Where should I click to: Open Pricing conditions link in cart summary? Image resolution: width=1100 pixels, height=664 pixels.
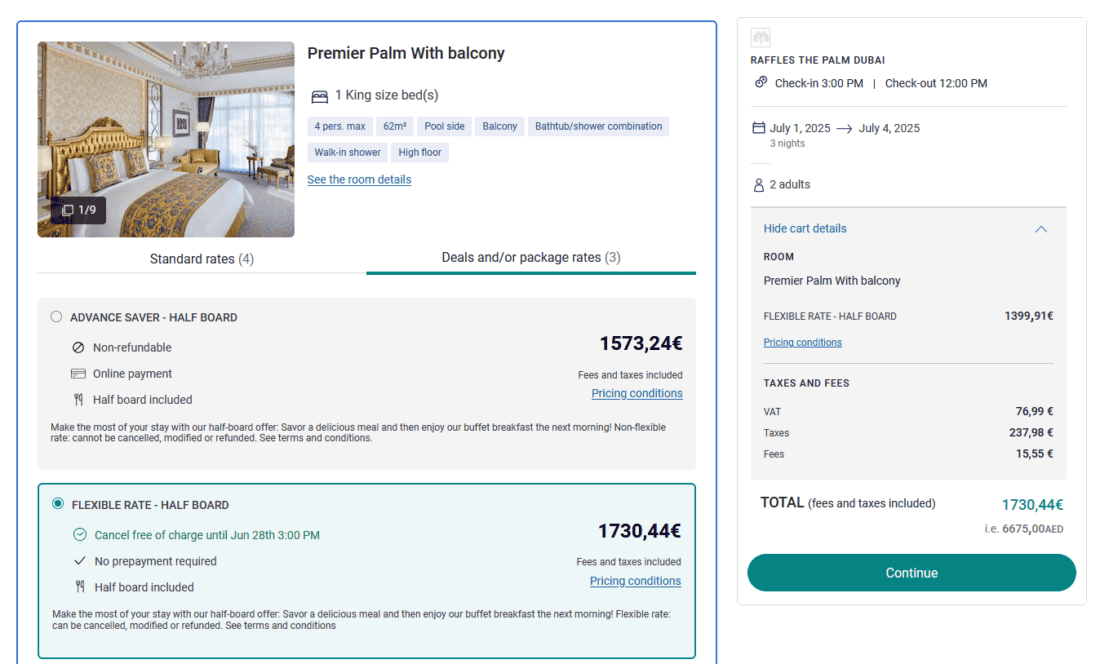click(802, 343)
